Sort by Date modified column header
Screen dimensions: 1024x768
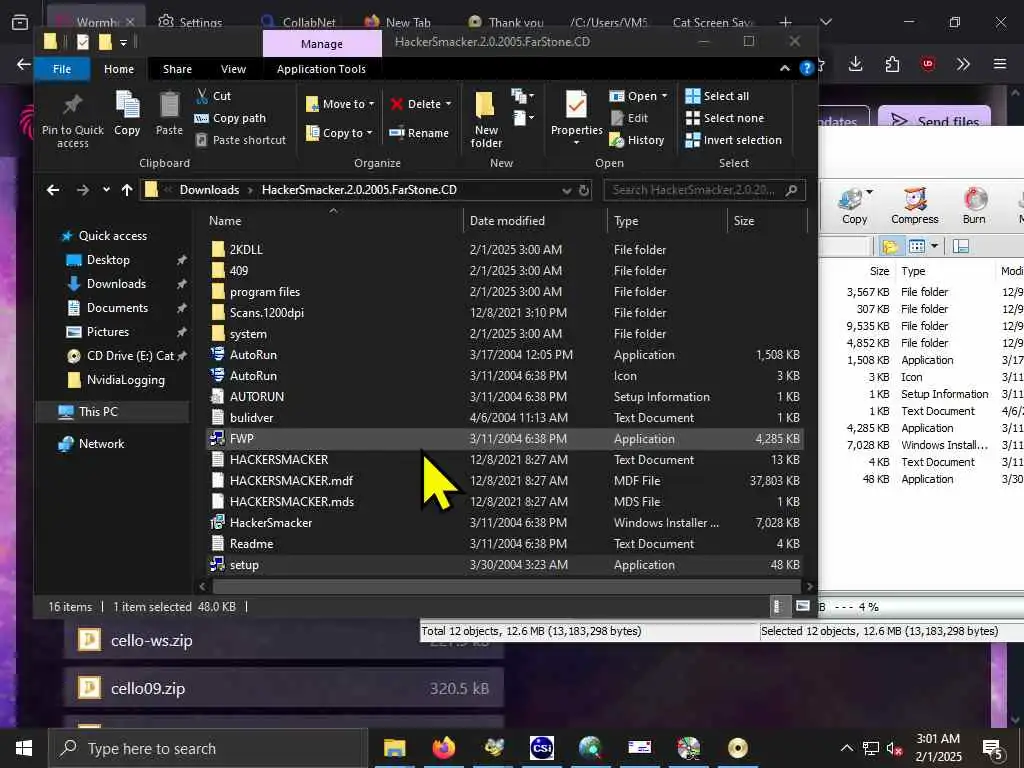pos(535,221)
